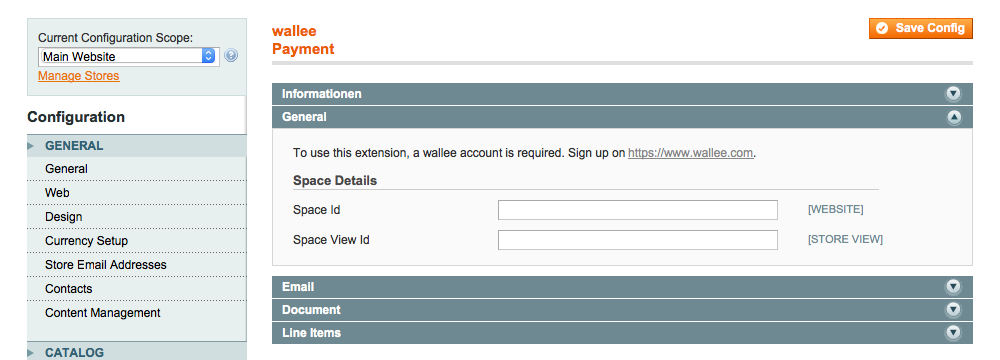
Task: Focus the Space View Id input field
Action: point(638,240)
